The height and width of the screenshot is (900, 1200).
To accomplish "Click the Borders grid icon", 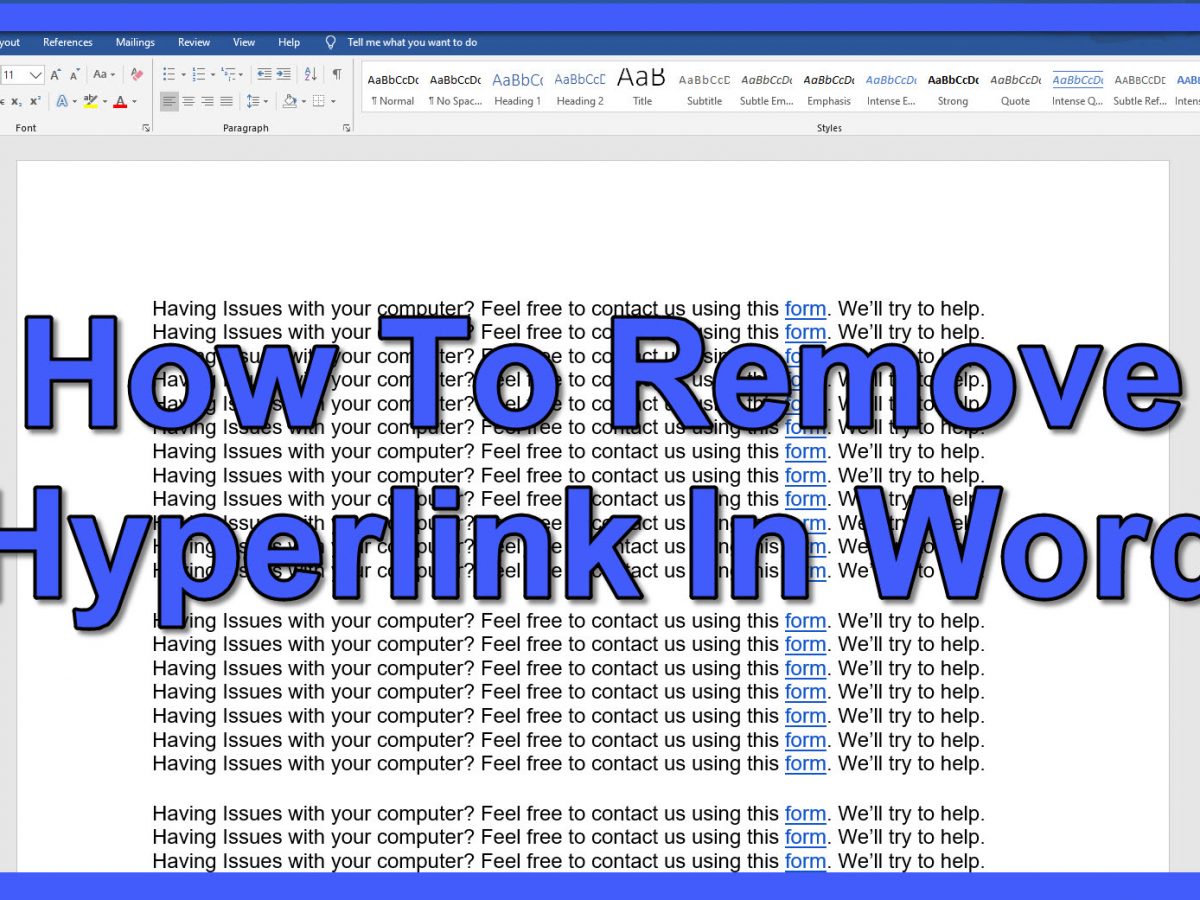I will click(318, 101).
